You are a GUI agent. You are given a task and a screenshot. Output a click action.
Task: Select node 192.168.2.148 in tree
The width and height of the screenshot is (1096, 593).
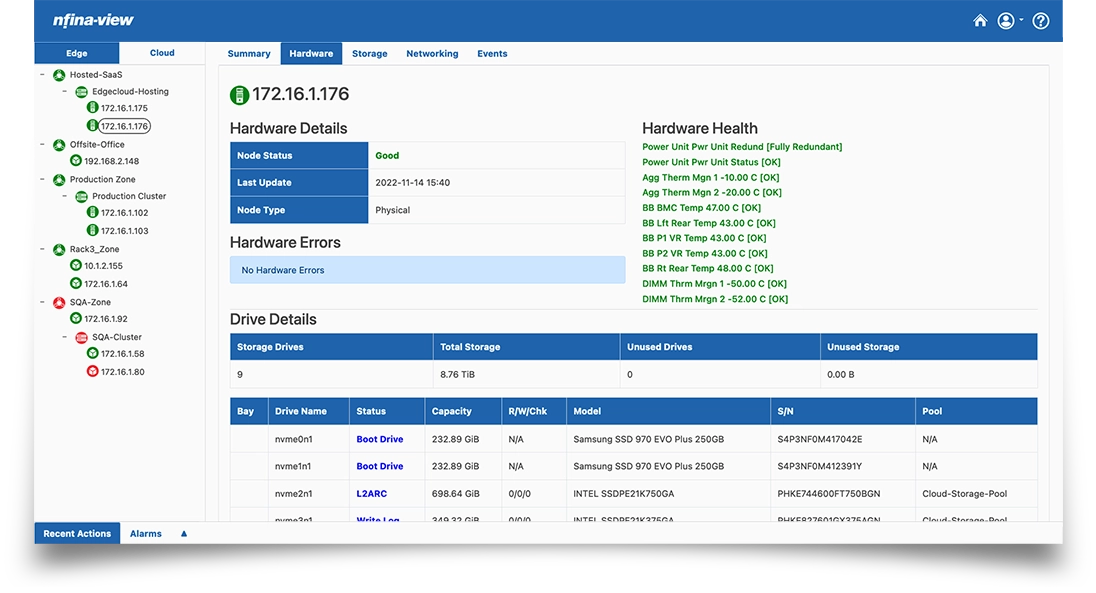tap(111, 161)
